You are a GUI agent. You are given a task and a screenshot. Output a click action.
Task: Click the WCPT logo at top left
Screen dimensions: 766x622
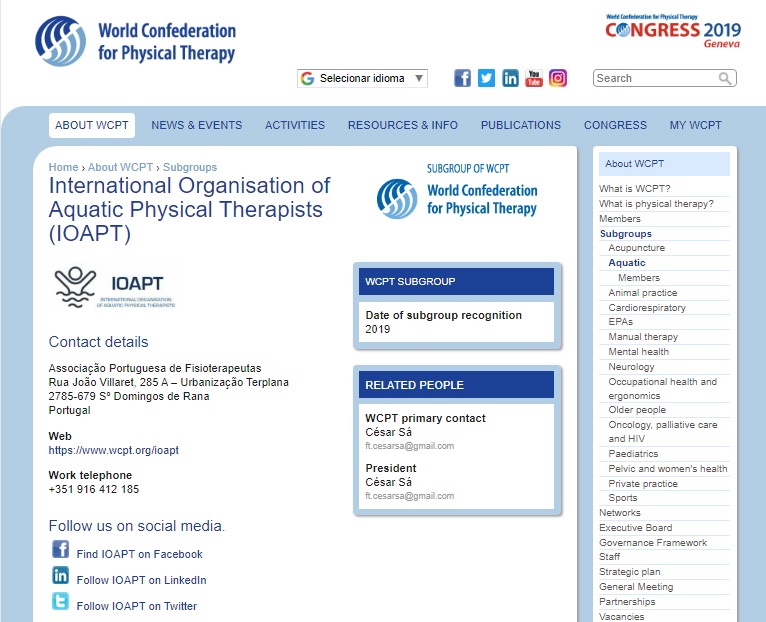point(135,42)
